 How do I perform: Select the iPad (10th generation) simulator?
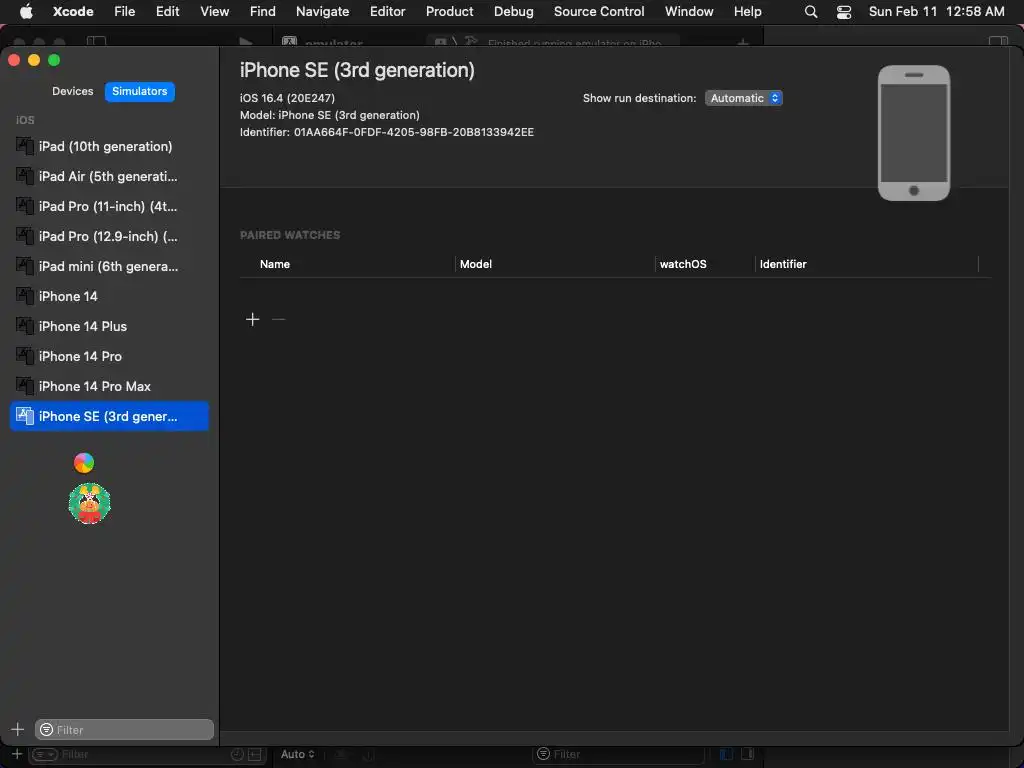109,146
